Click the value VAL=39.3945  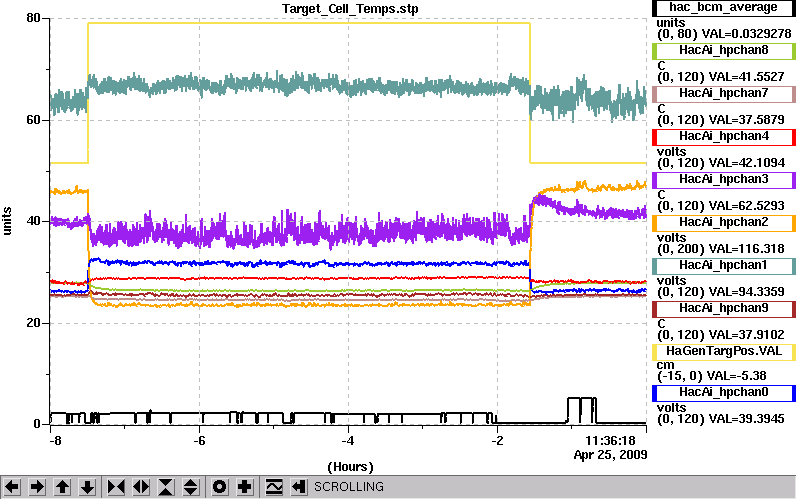(746, 419)
